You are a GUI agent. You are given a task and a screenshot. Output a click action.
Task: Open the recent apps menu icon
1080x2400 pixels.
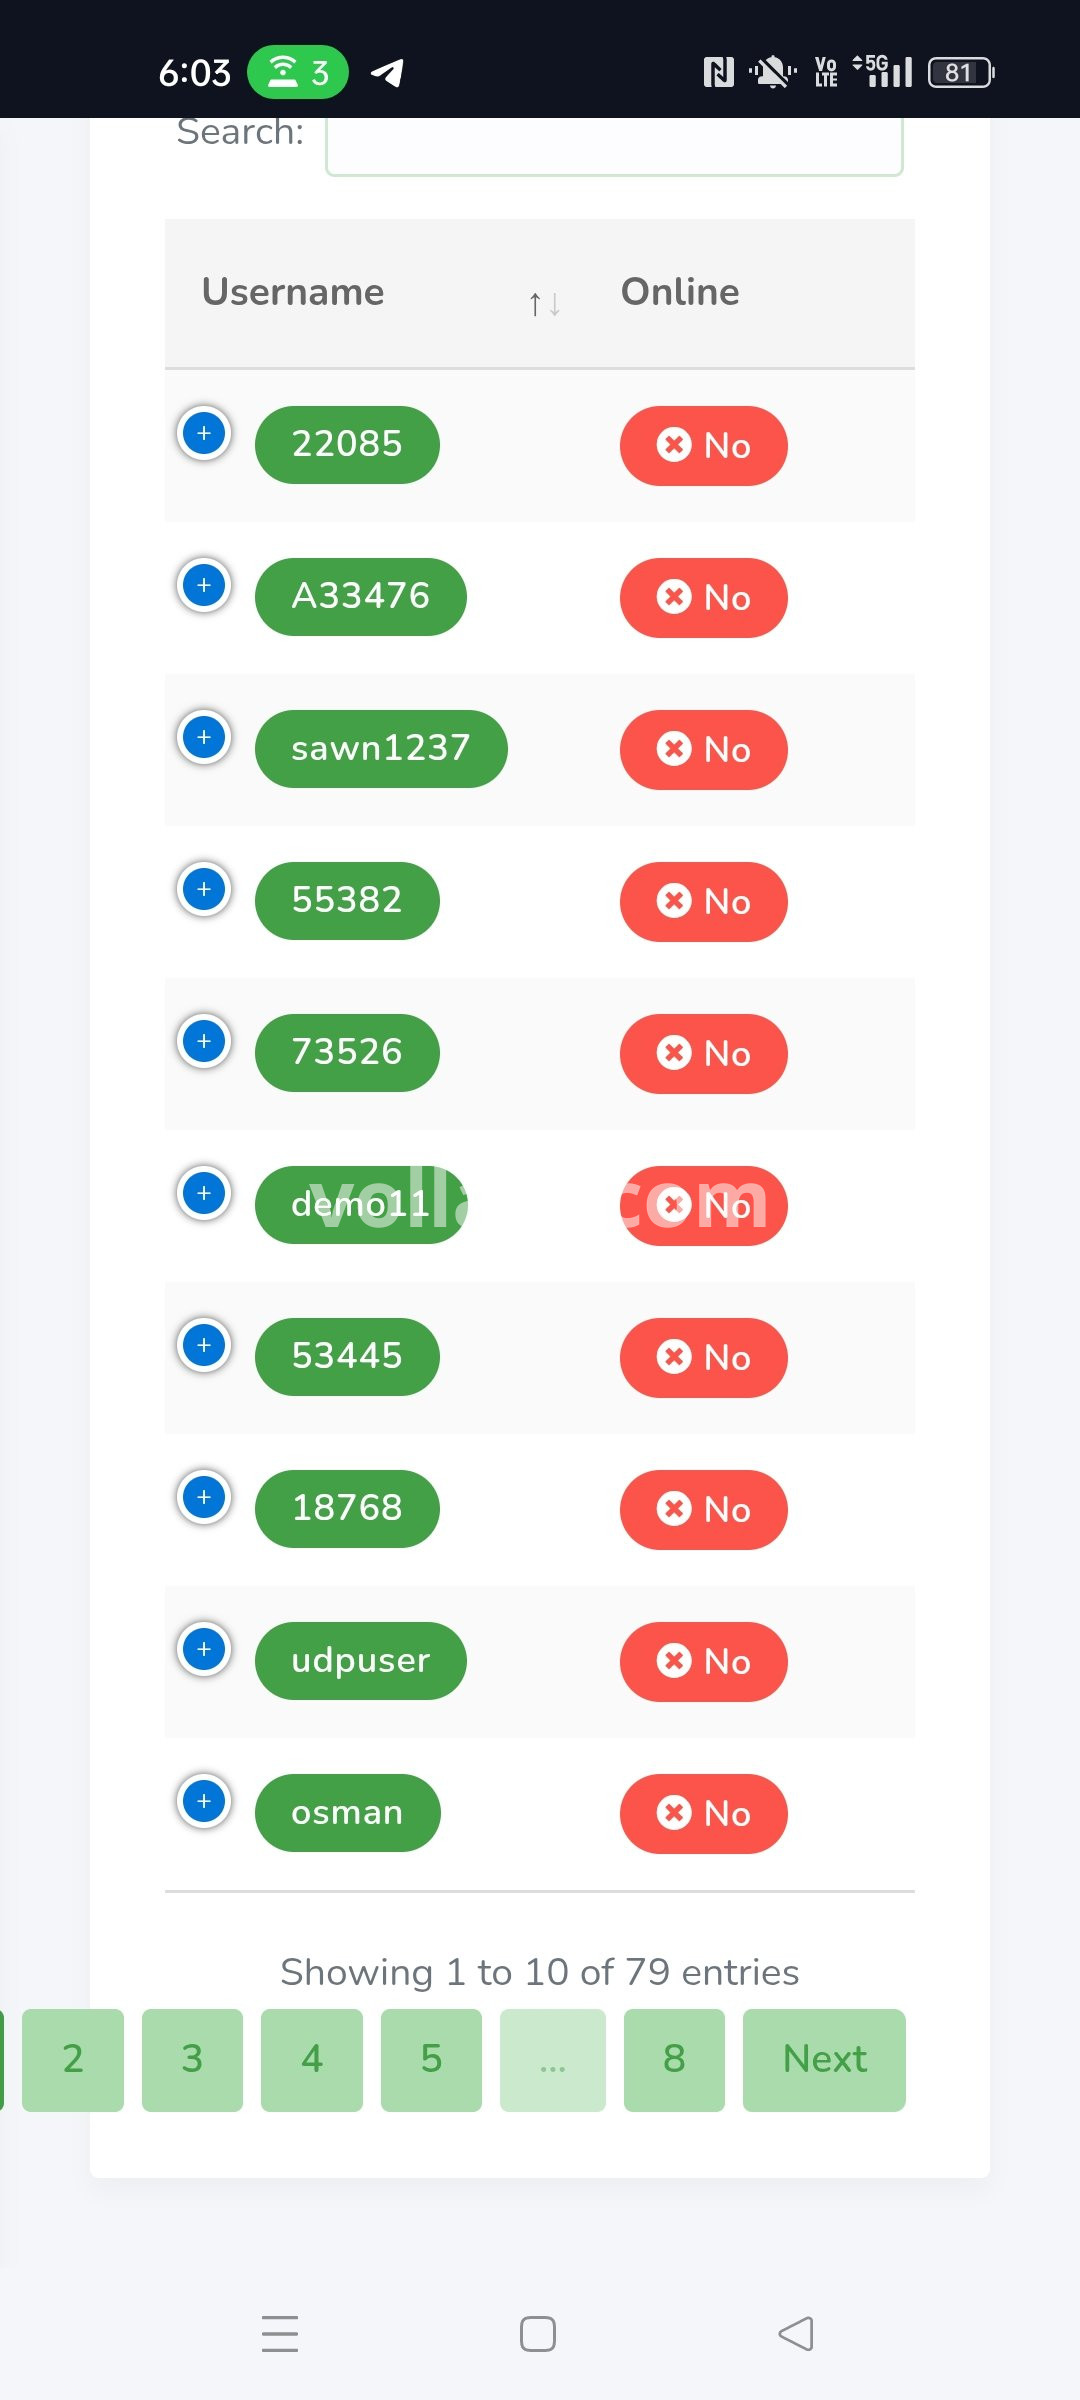280,2334
